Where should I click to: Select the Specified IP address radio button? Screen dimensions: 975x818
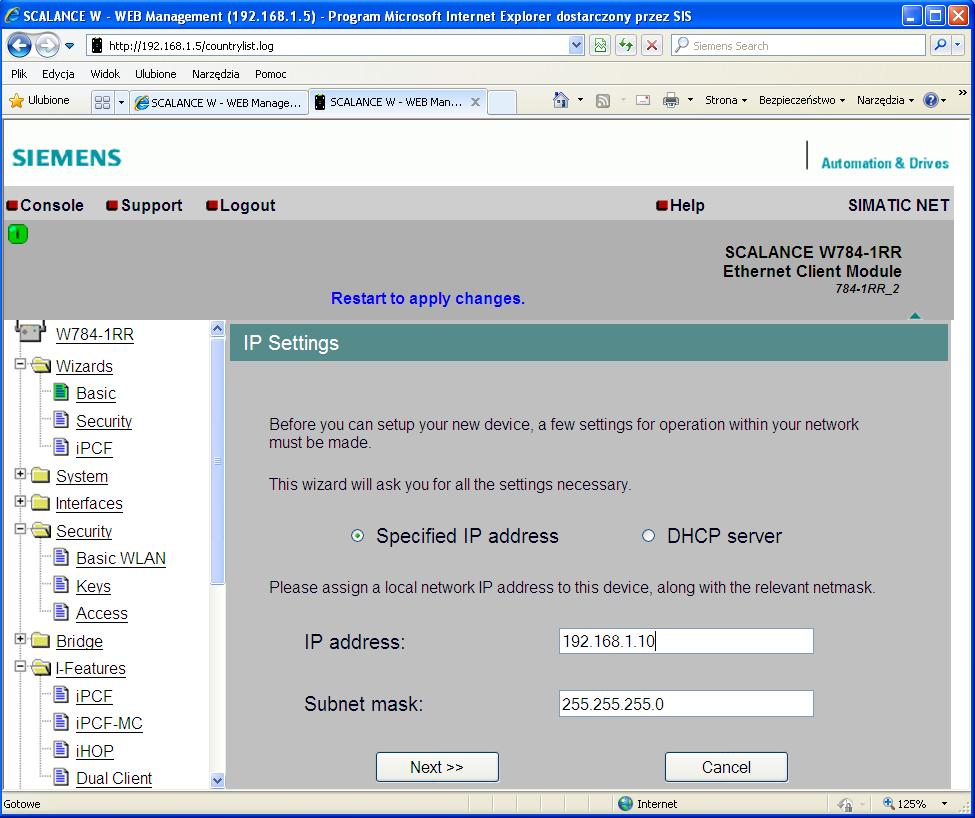pos(358,536)
